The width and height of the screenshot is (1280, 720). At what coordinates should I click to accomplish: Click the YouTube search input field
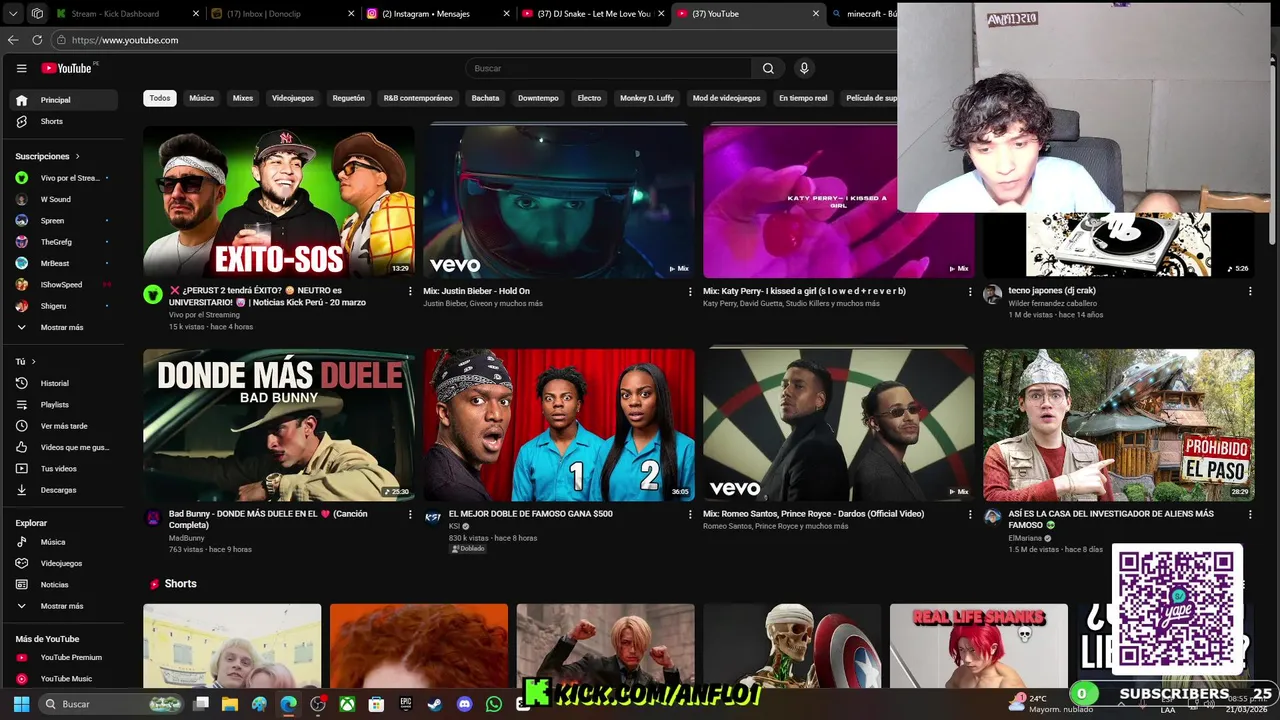click(x=608, y=68)
